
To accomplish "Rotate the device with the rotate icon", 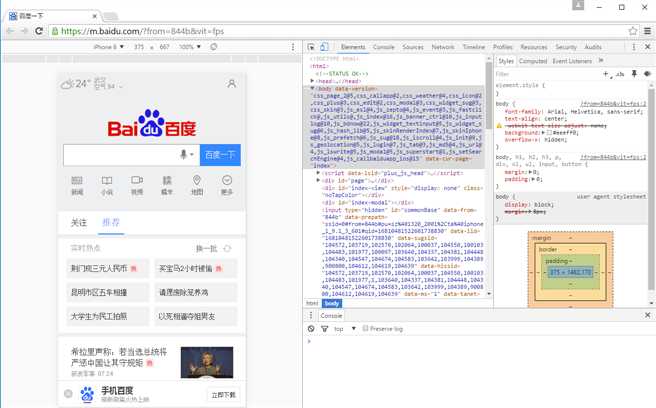I will pos(214,47).
